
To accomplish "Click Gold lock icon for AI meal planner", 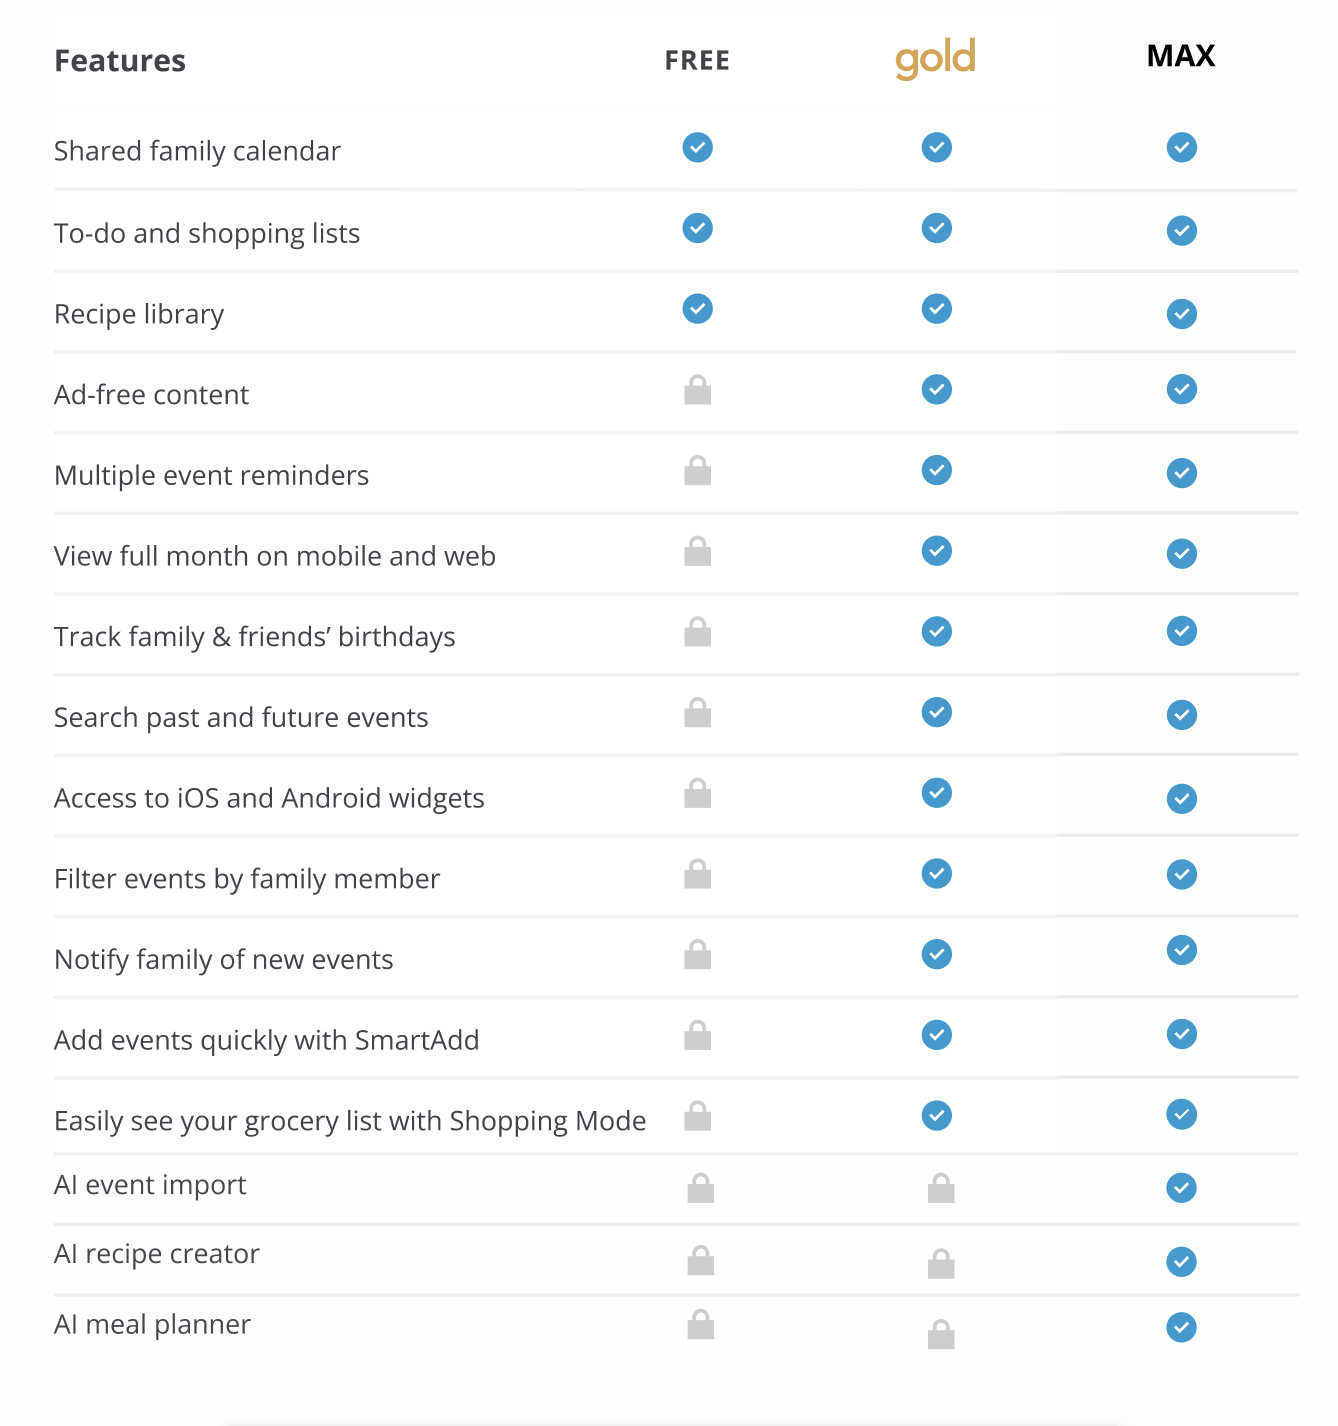I will pos(941,1334).
